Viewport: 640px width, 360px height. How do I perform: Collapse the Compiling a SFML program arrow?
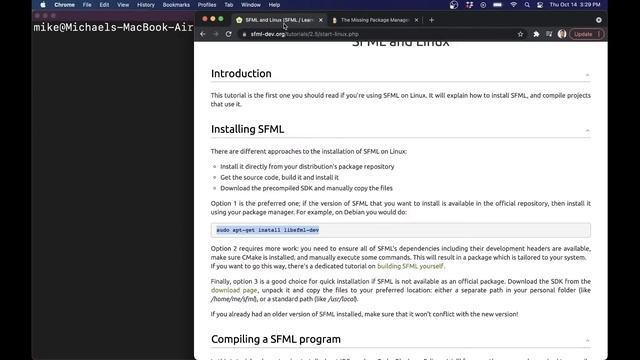pyautogui.click(x=587, y=340)
